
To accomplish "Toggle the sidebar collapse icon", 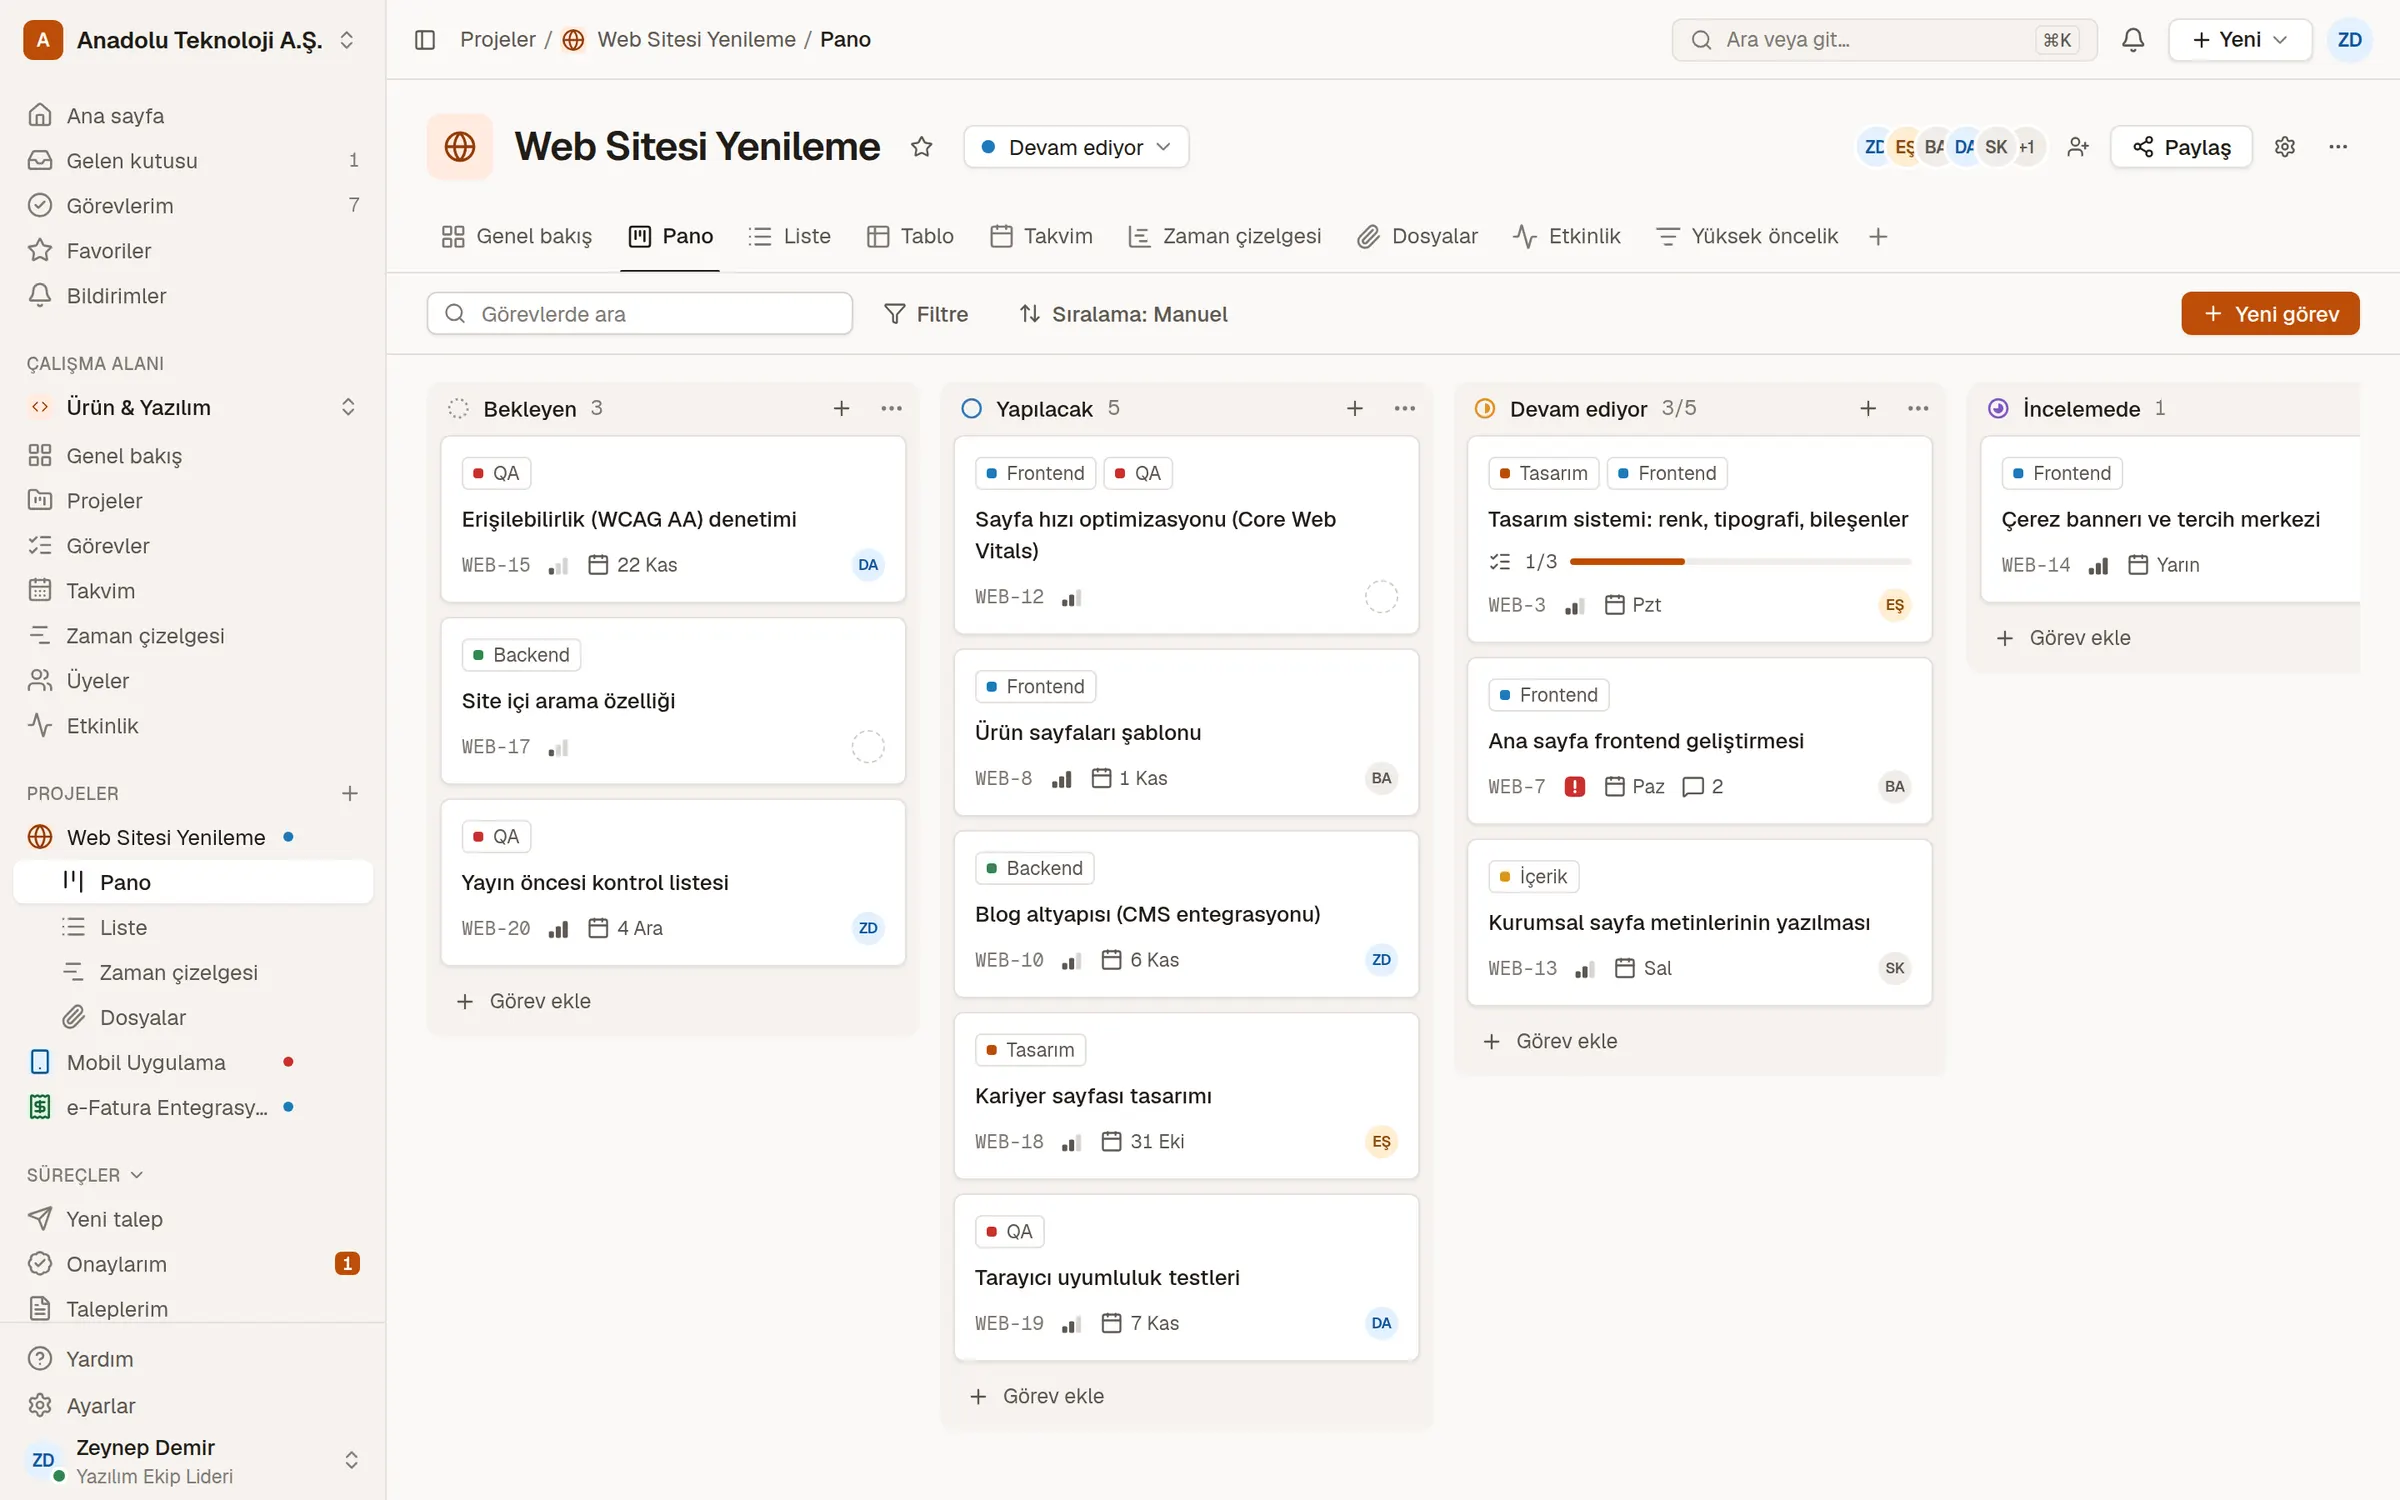I will pyautogui.click(x=425, y=40).
